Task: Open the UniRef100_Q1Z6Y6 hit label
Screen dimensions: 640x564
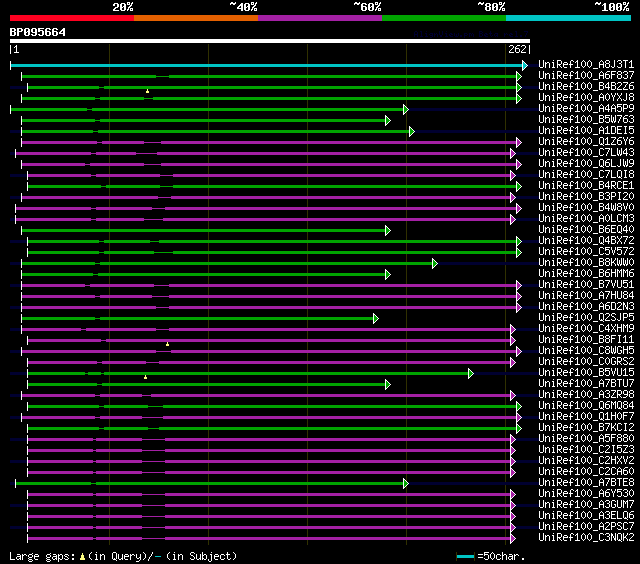Action: (586, 142)
